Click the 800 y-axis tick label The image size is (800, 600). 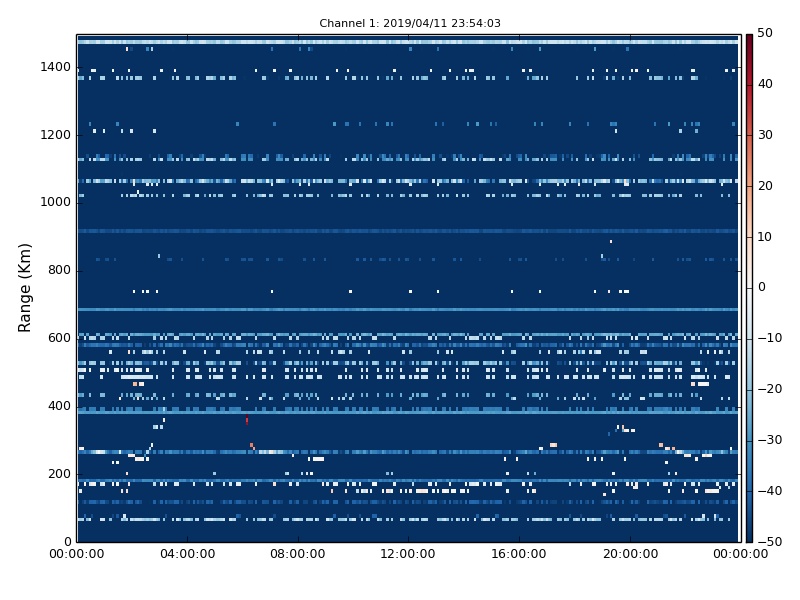59,270
